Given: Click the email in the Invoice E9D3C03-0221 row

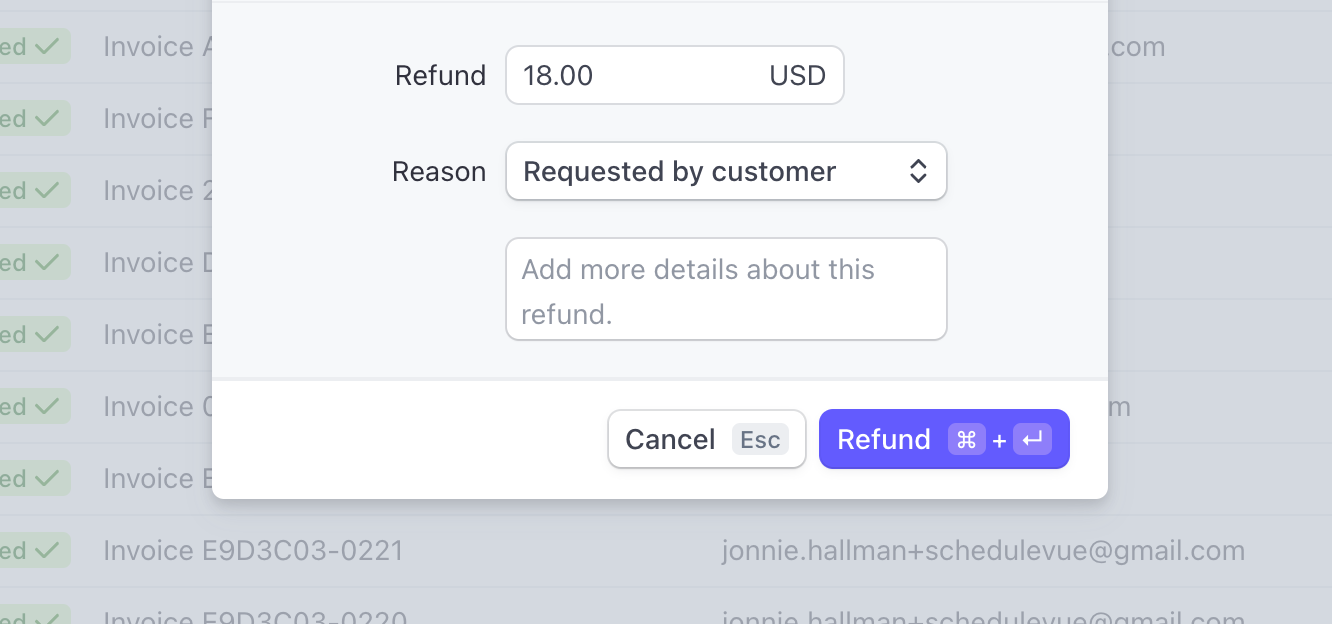Looking at the screenshot, I should (x=982, y=551).
